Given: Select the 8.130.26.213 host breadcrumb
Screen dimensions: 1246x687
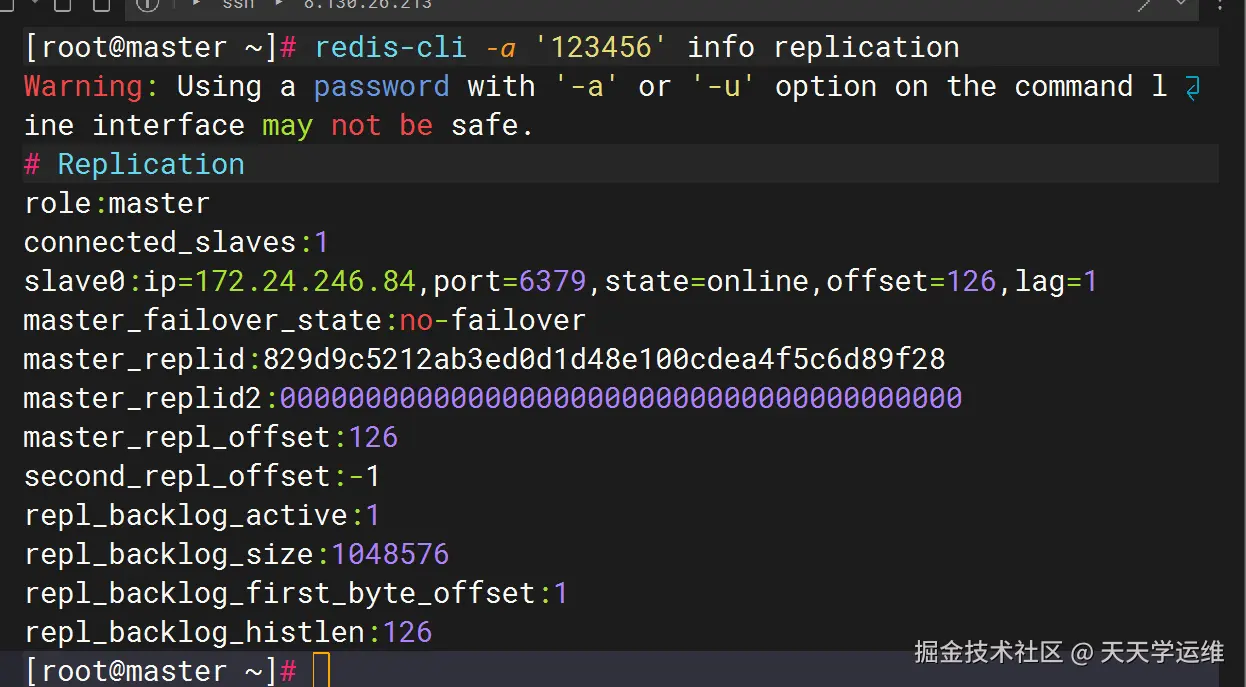Looking at the screenshot, I should point(367,5).
